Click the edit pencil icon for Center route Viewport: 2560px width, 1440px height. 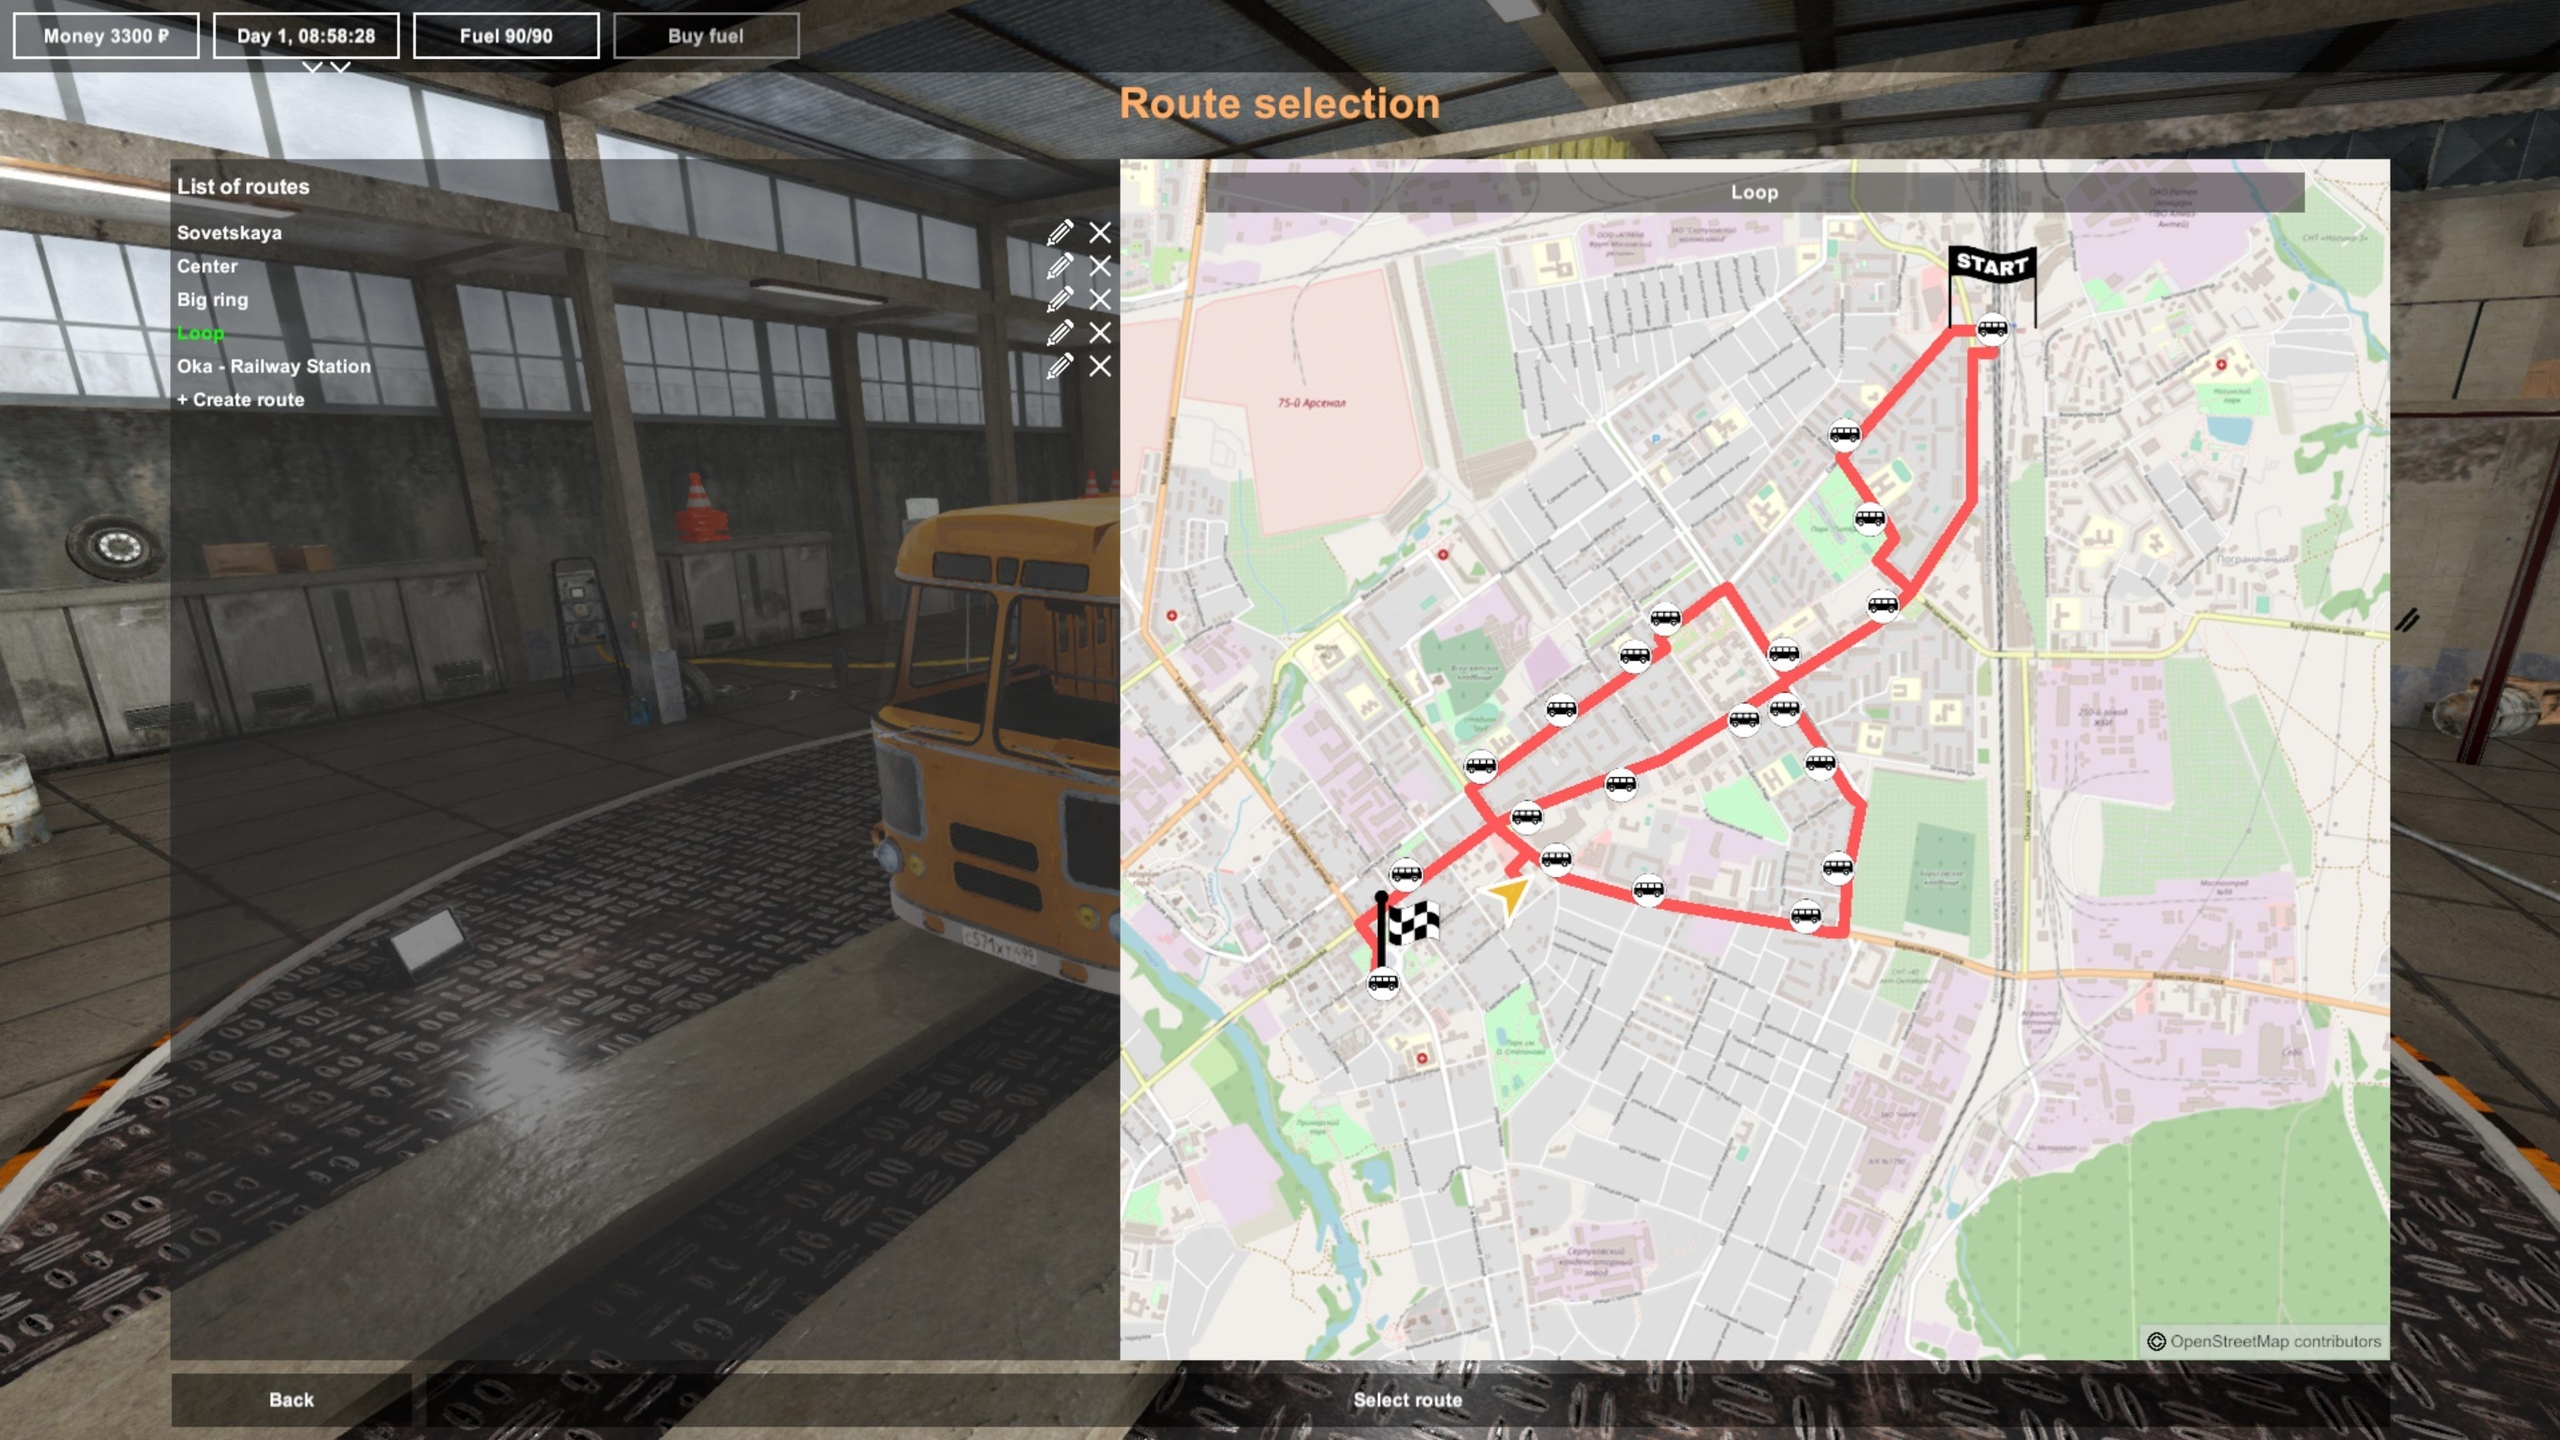(x=1058, y=265)
